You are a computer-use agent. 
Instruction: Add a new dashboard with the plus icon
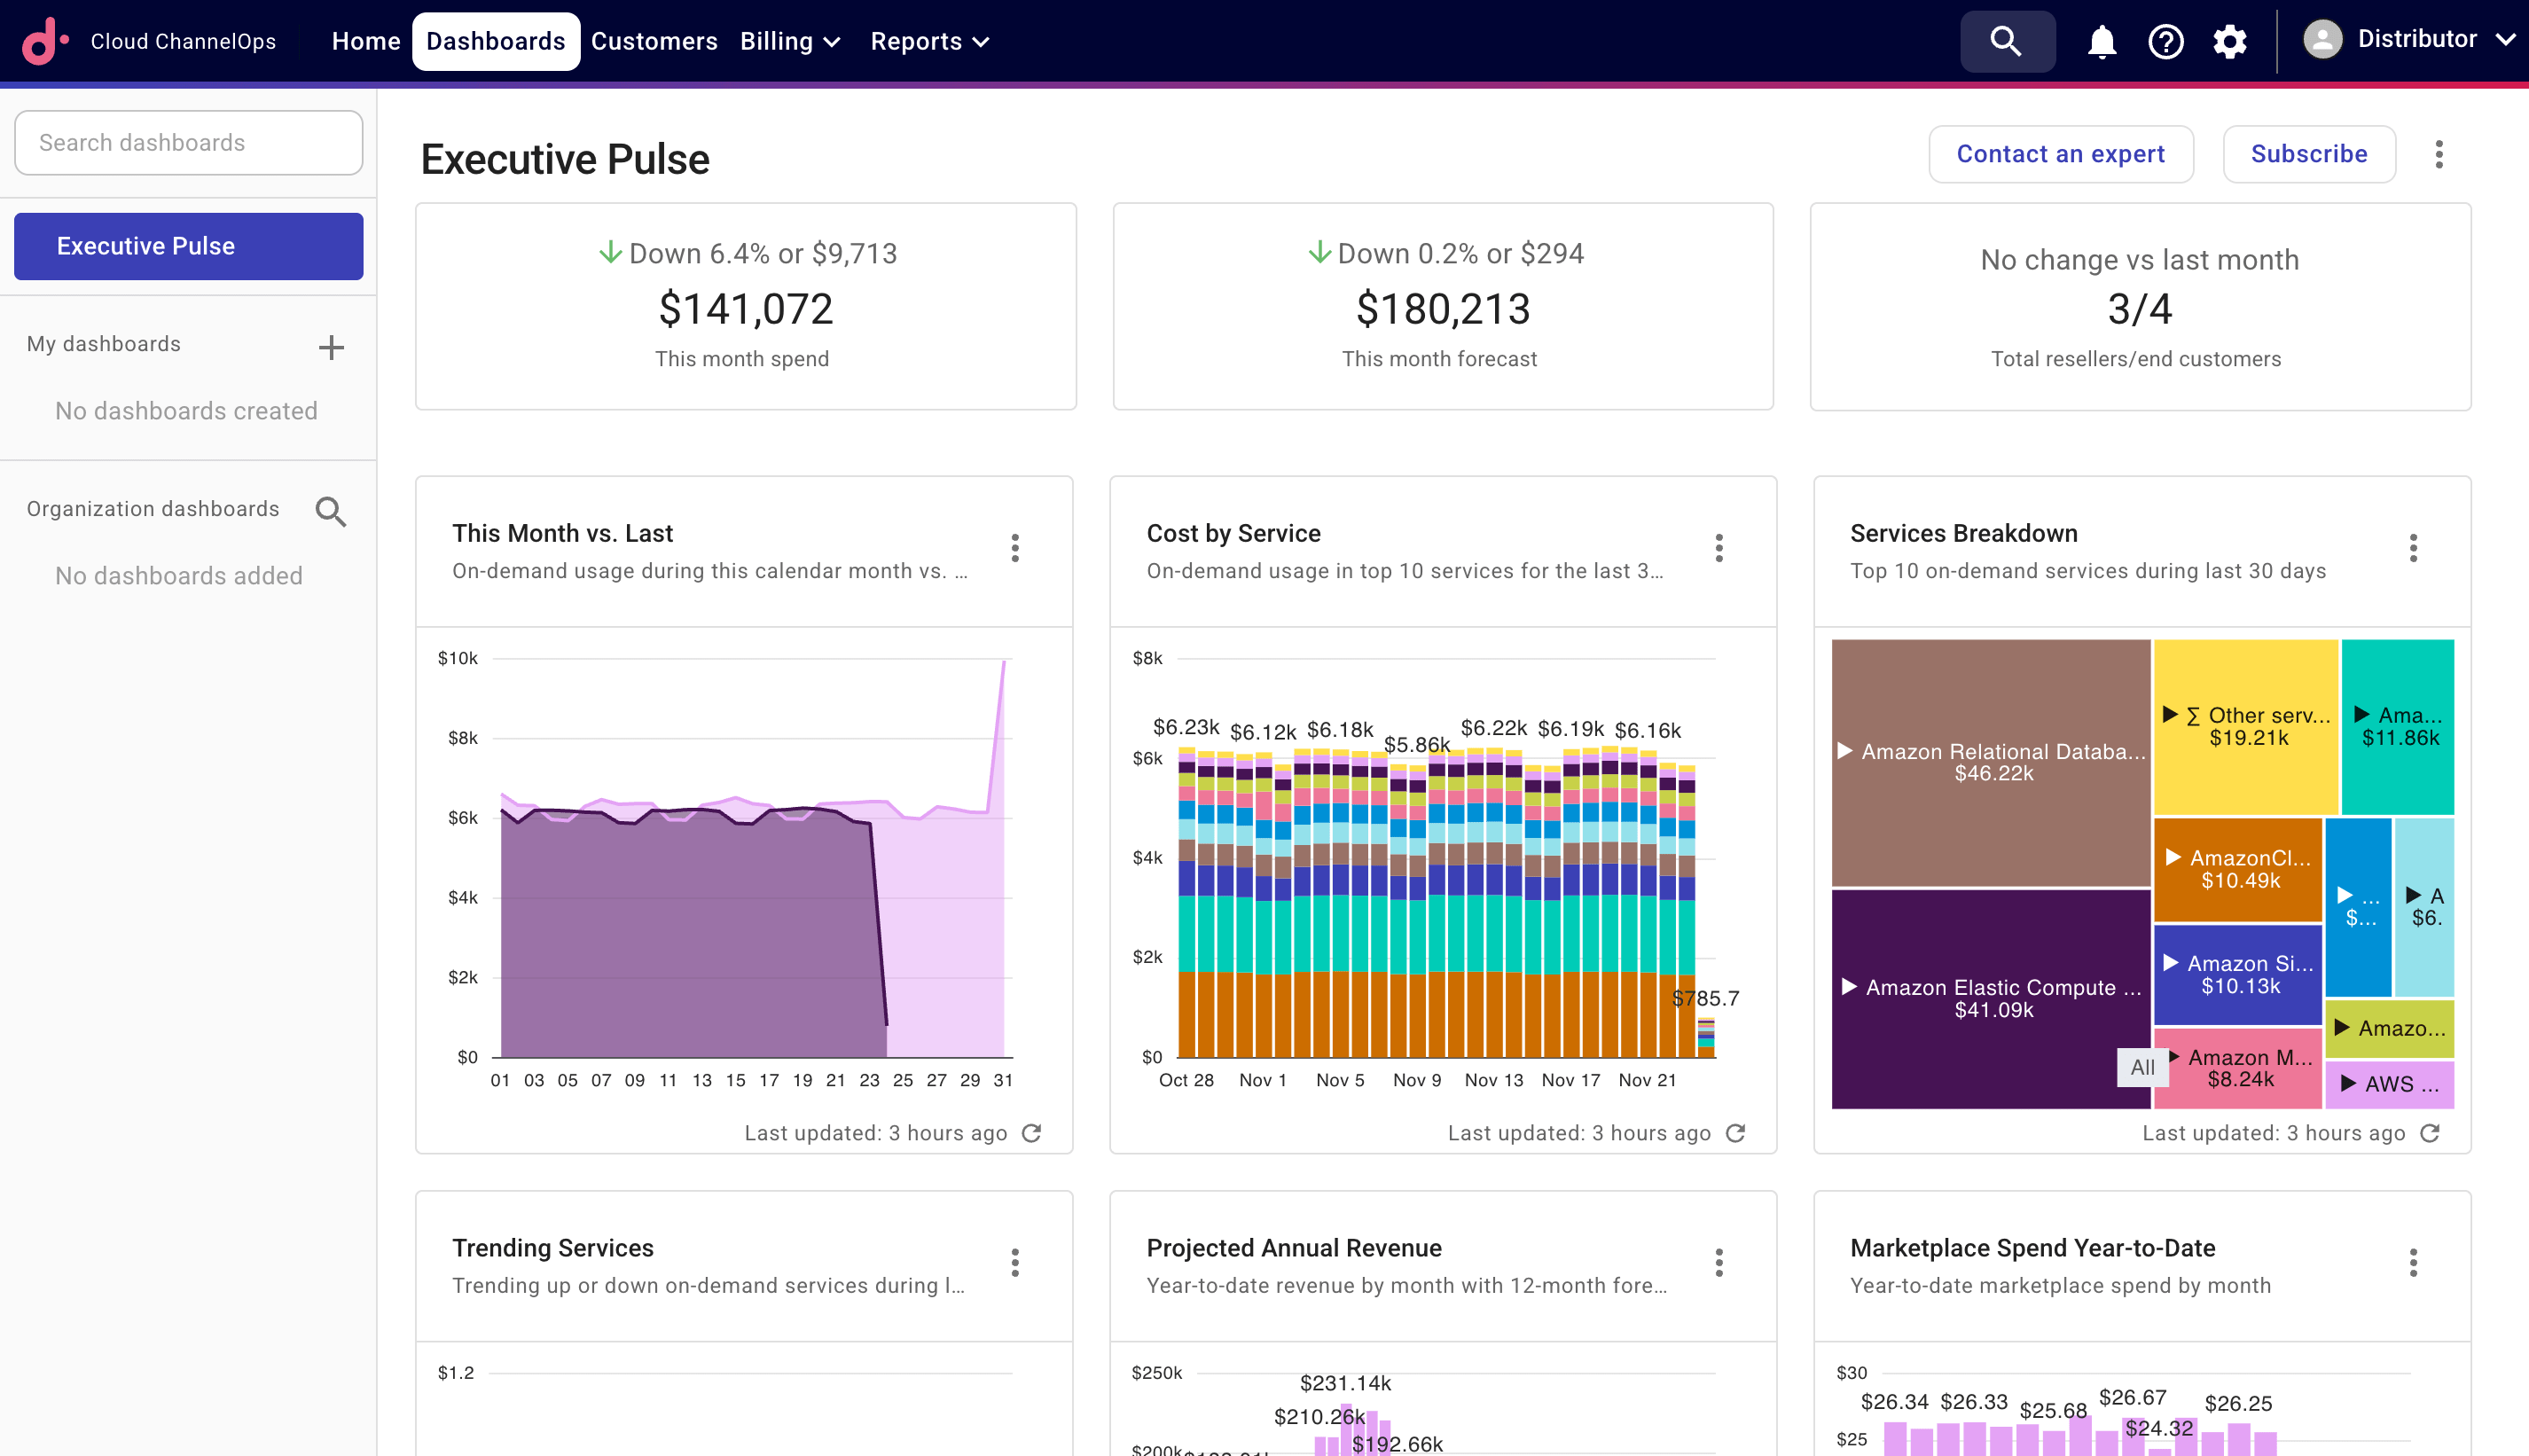(x=331, y=346)
